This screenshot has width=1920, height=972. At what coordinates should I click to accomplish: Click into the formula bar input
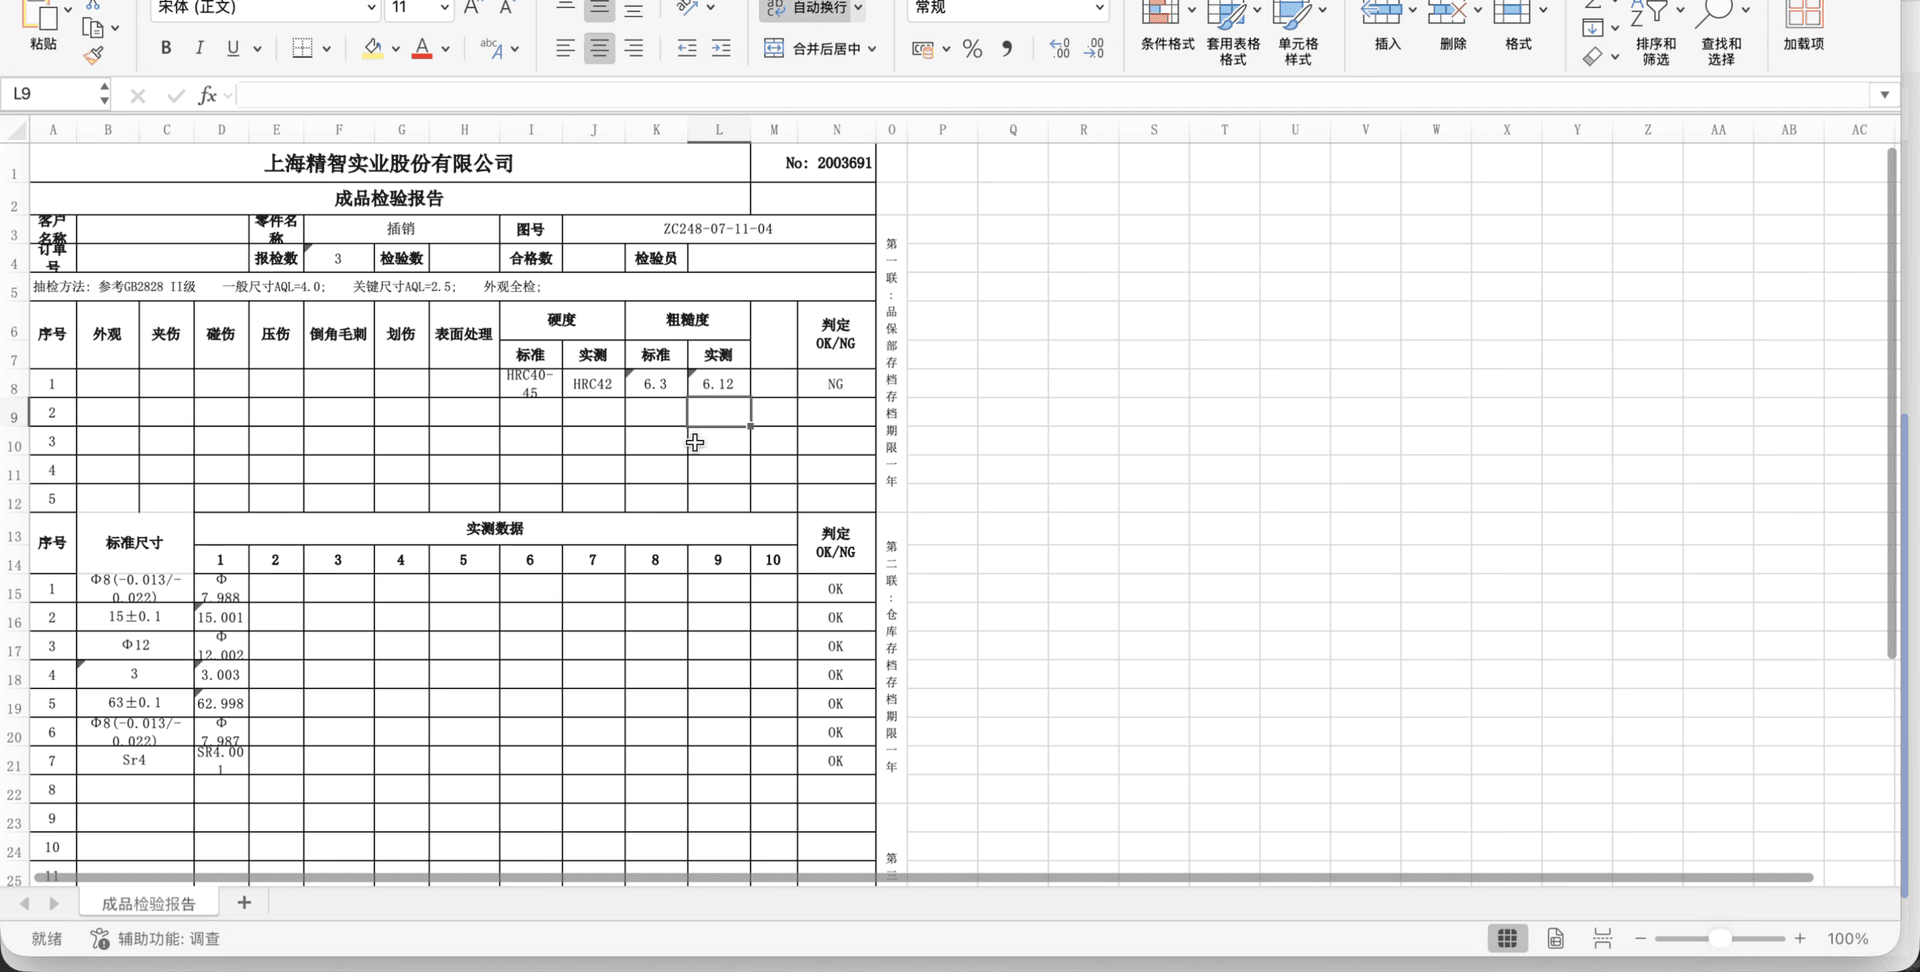tap(1052, 95)
